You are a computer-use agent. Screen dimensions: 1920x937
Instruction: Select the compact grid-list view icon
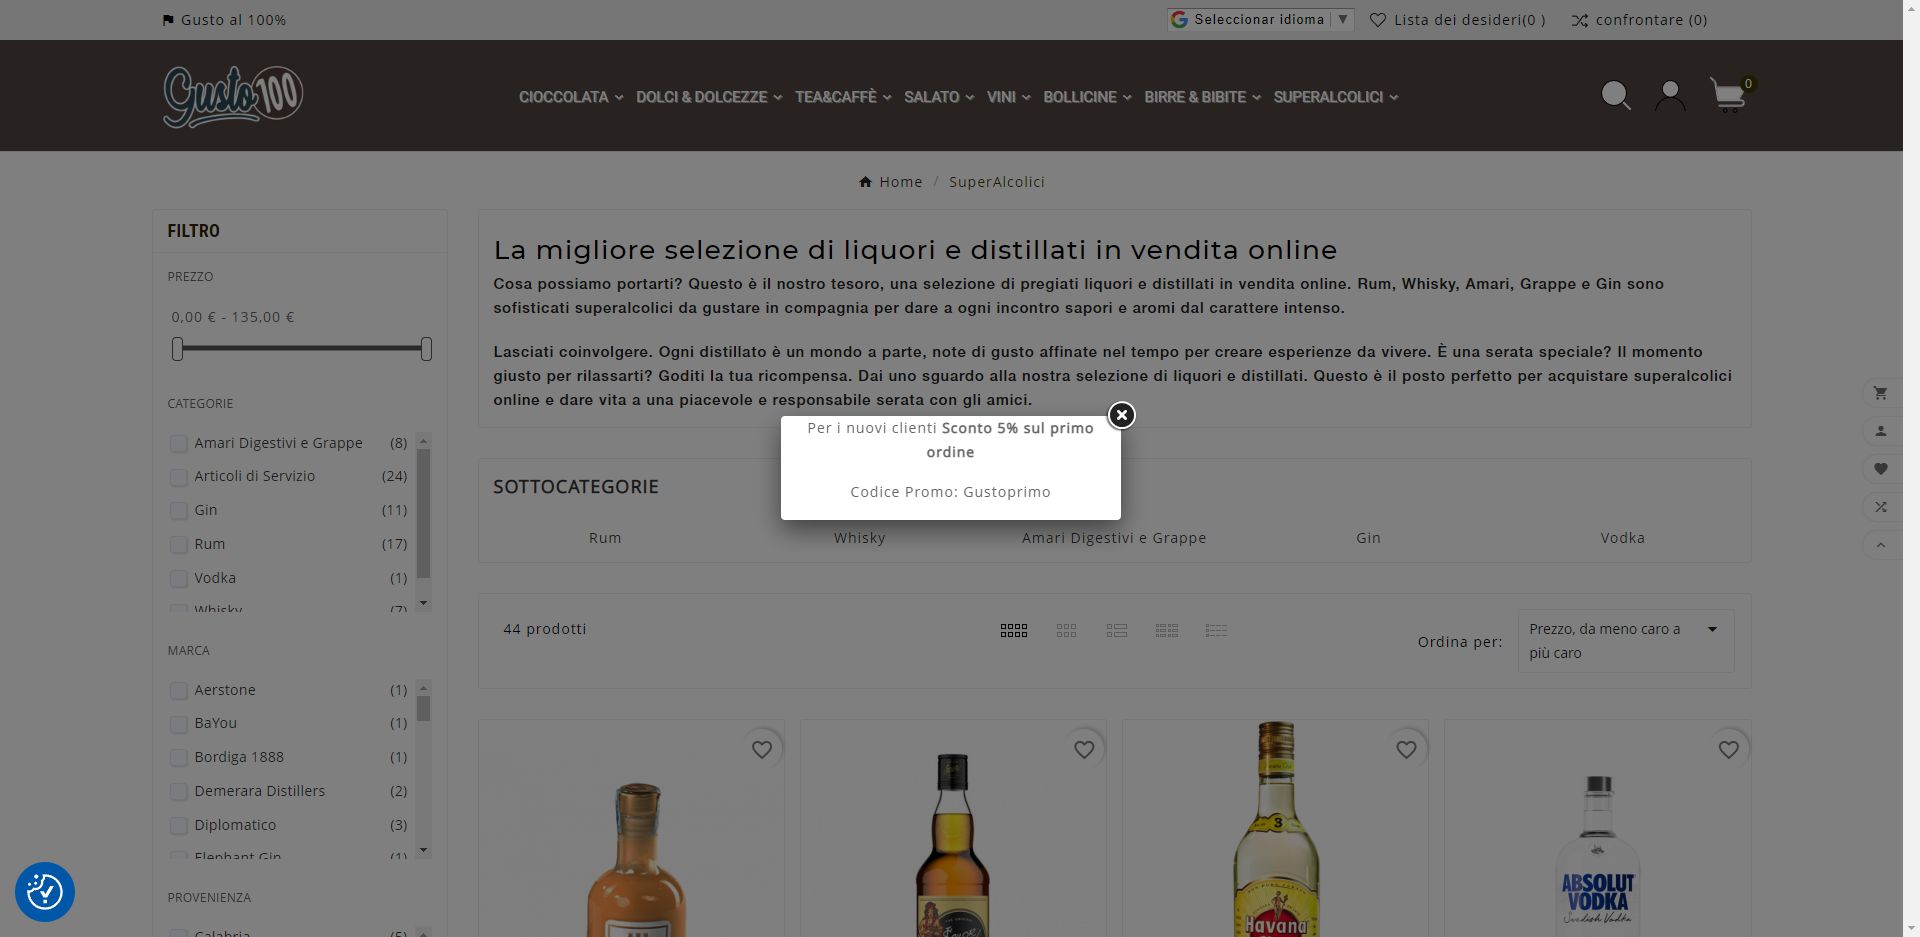point(1167,630)
